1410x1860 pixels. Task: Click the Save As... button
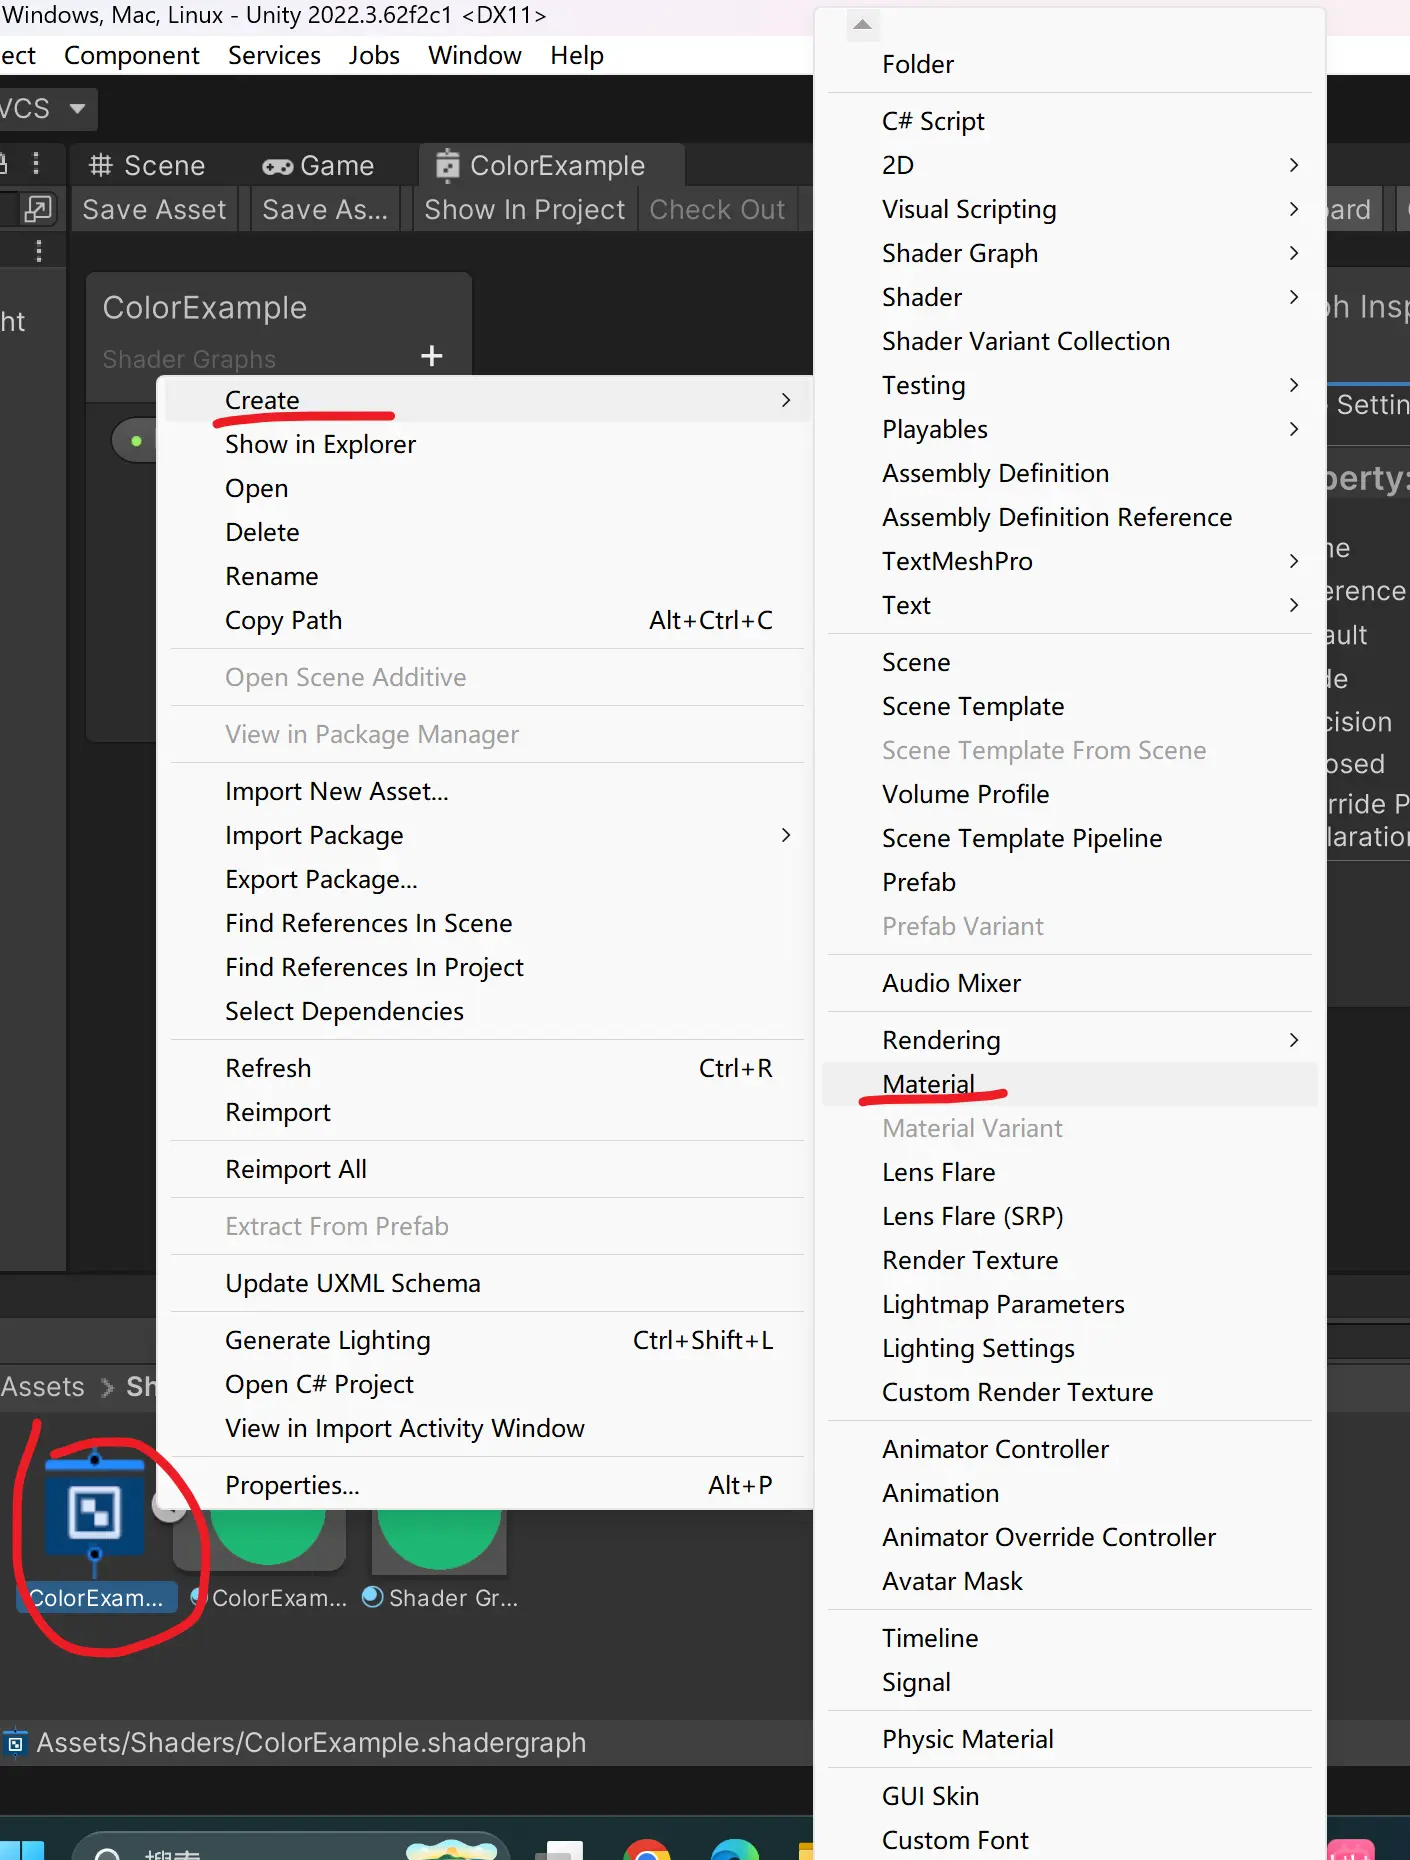tap(324, 209)
